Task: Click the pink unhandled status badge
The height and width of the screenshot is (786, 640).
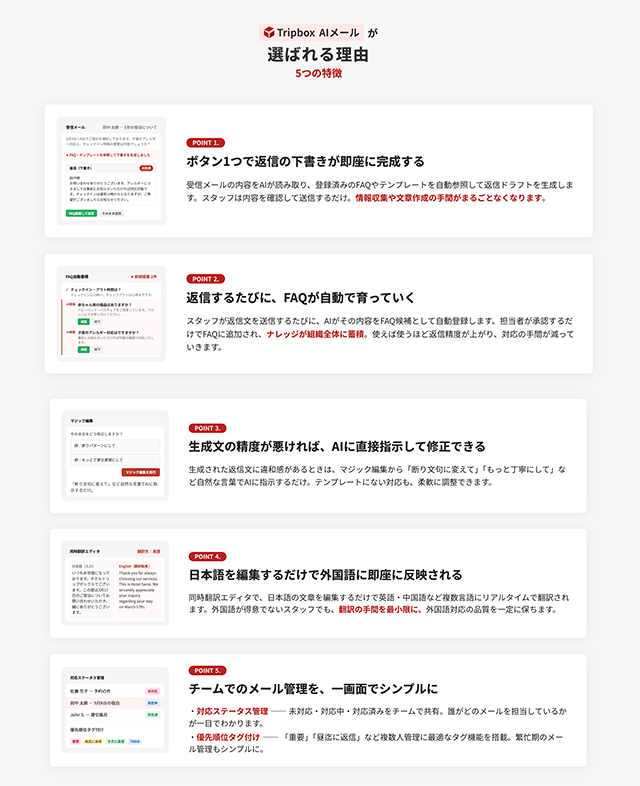Action: [152, 691]
